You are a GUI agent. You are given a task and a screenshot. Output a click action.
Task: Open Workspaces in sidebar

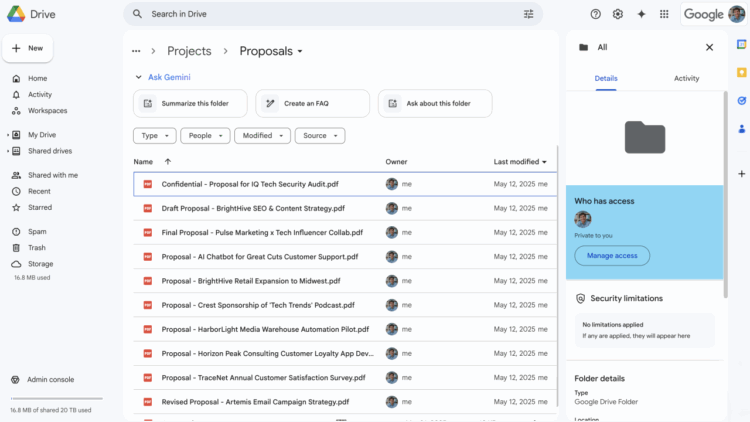(47, 111)
